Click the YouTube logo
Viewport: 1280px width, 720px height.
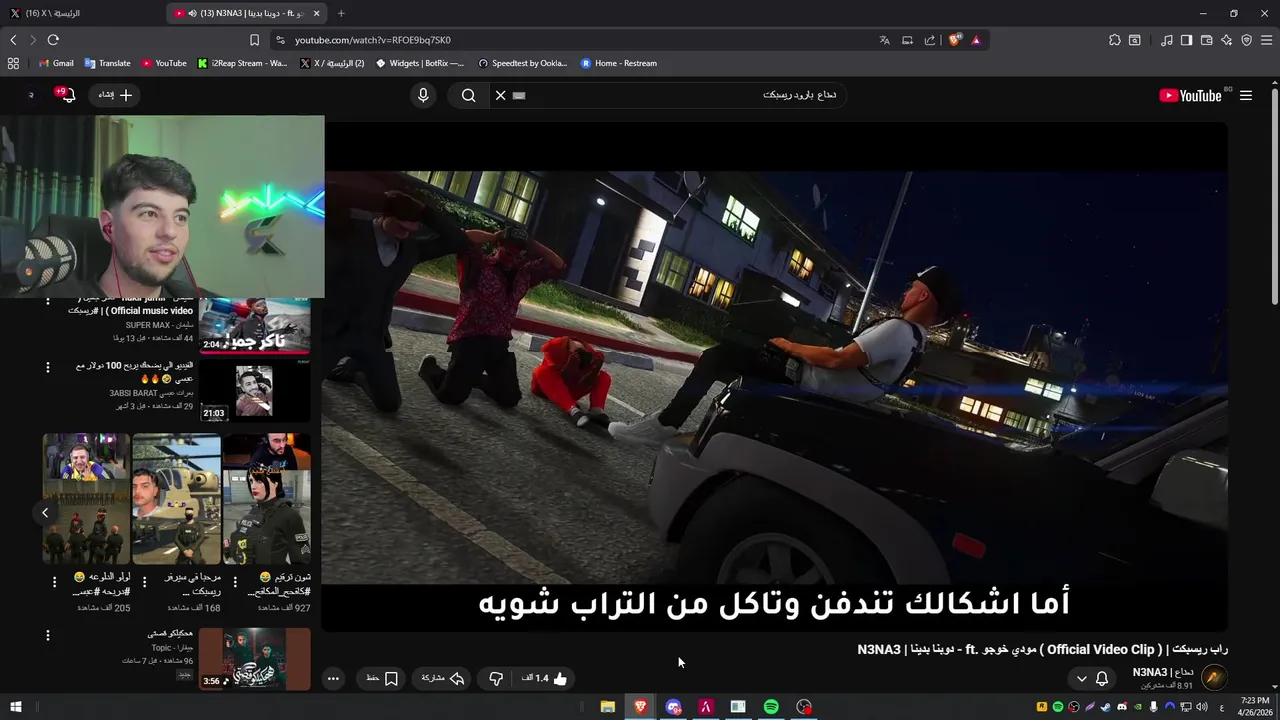1190,96
